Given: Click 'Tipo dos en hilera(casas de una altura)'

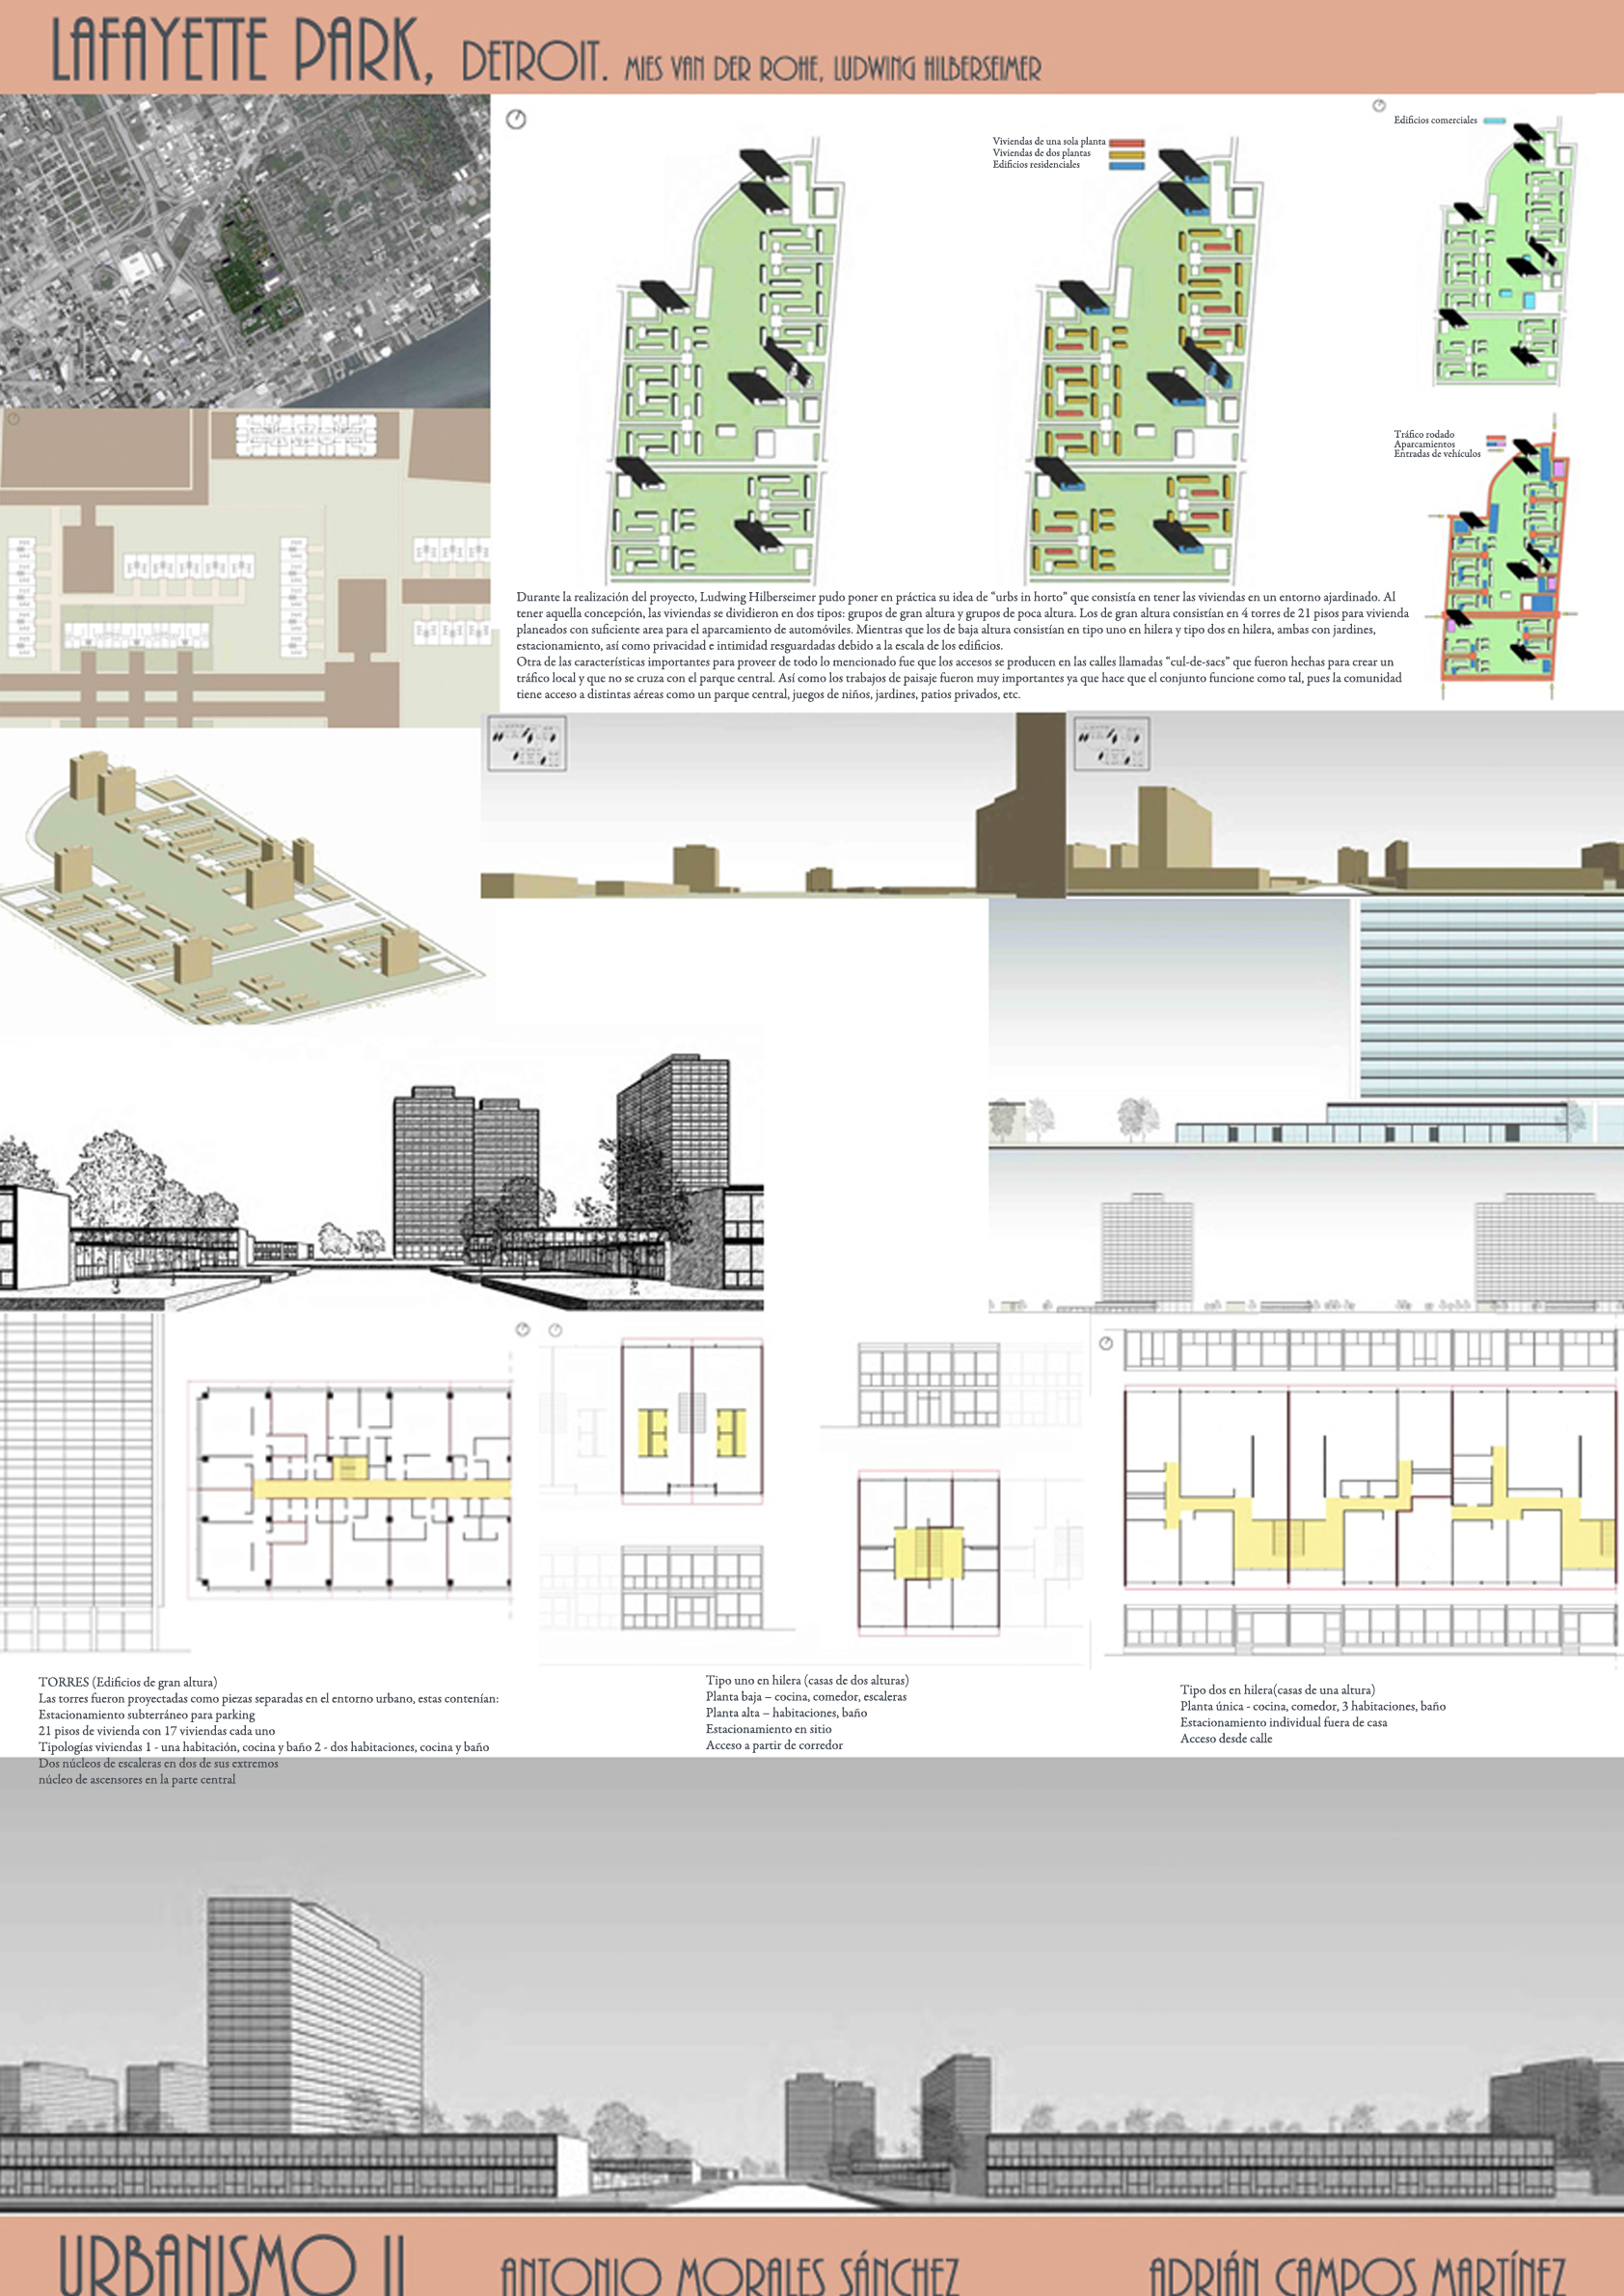Looking at the screenshot, I should [x=1277, y=1690].
